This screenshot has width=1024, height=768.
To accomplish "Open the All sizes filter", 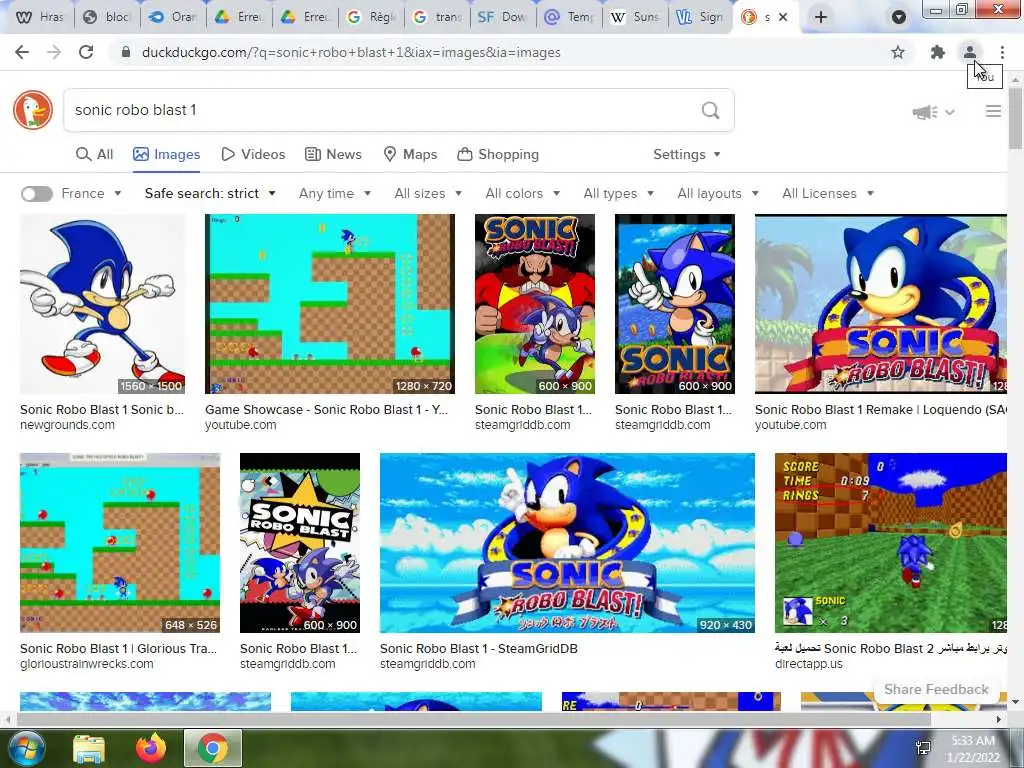I will tap(428, 193).
